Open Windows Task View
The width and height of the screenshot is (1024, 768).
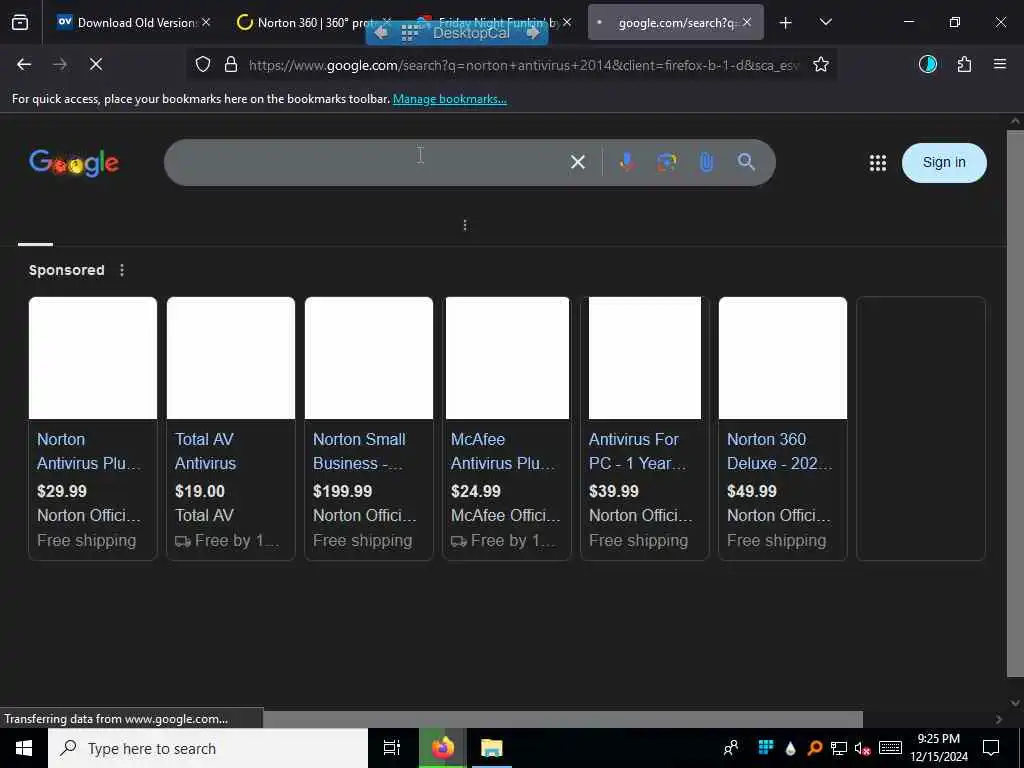pyautogui.click(x=392, y=748)
